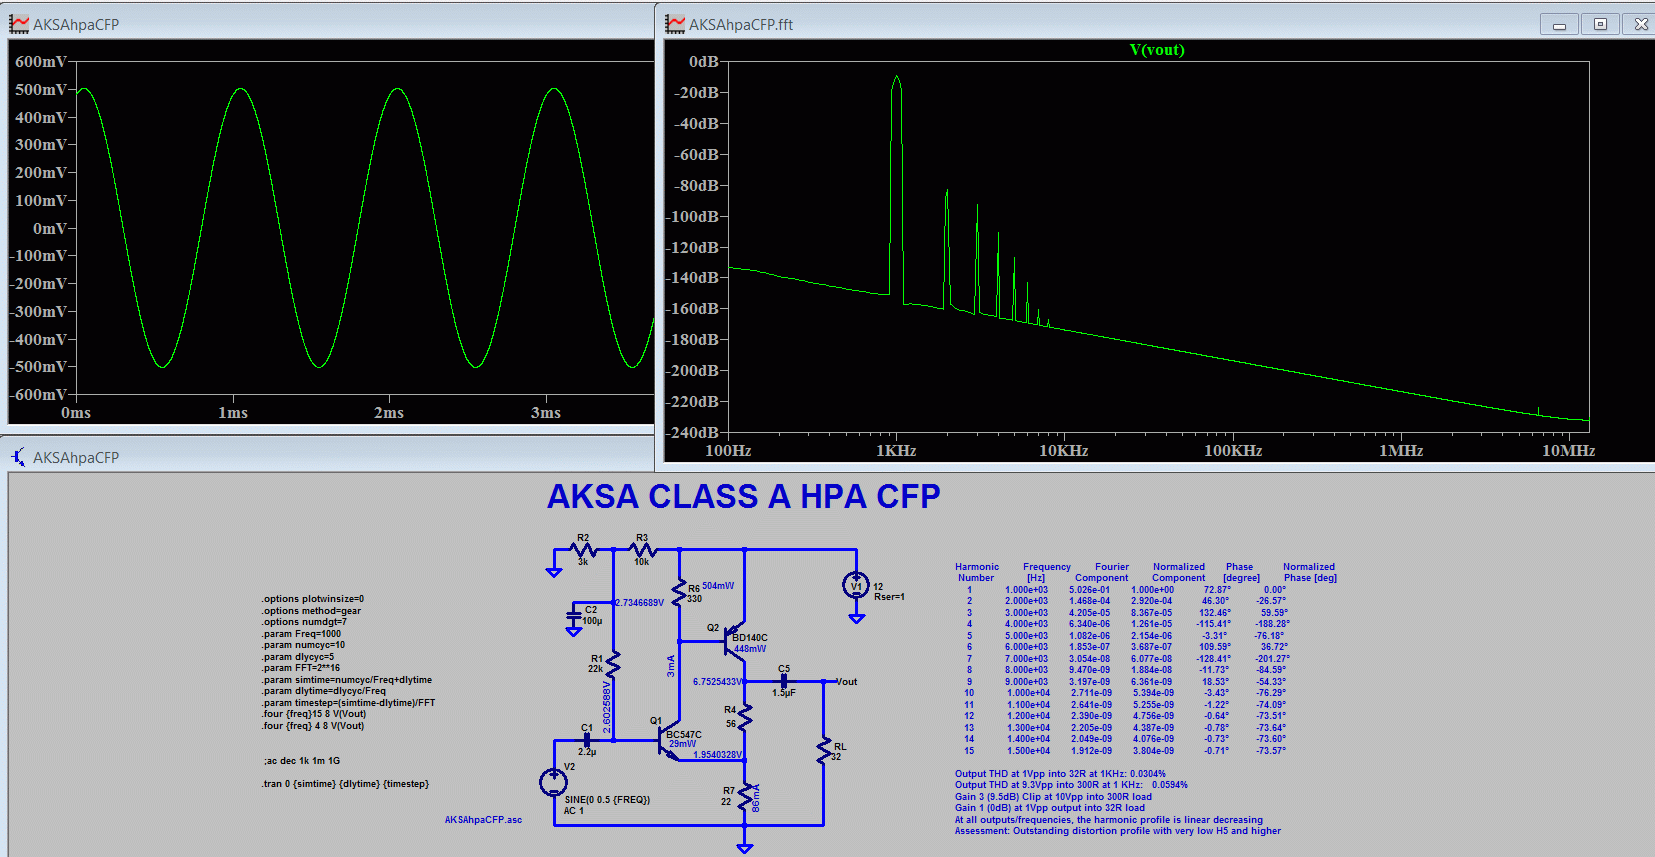
Task: Close the AKSAhpaCFP.fft window
Action: 1641,24
